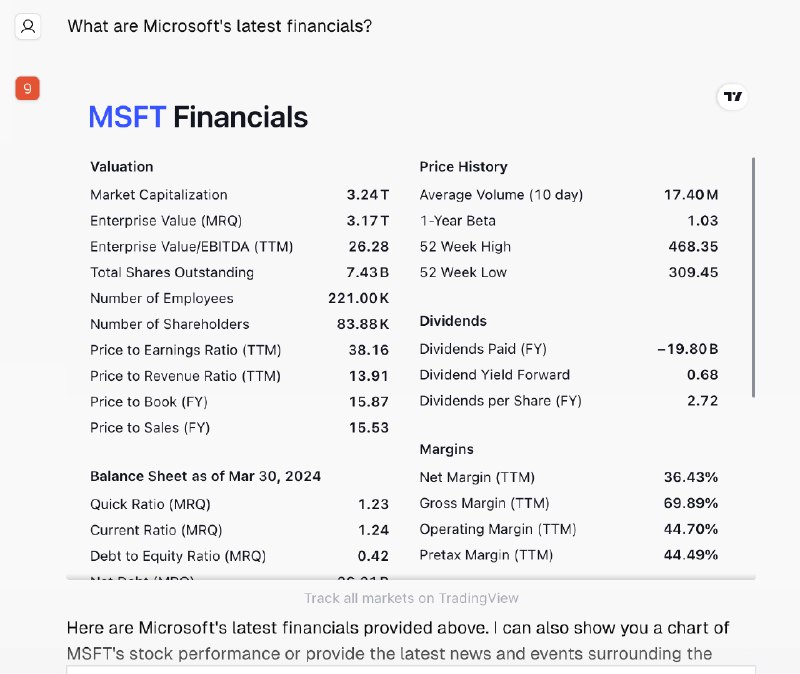
Task: Select the Enterprise Value (MRQ) row
Action: pos(239,221)
